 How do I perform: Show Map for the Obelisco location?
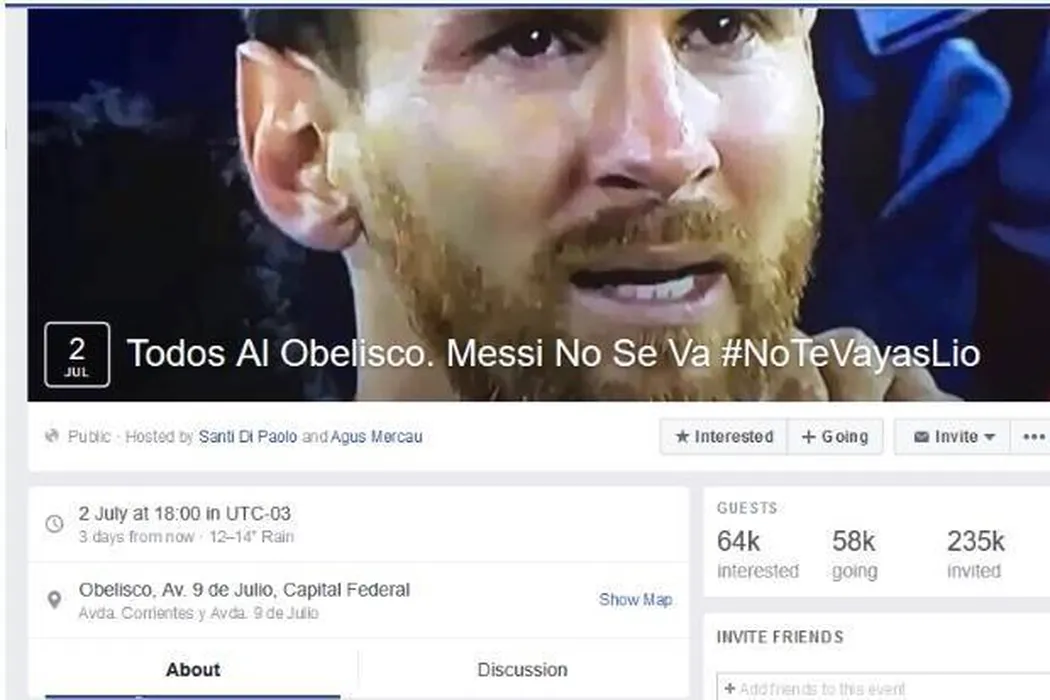635,600
